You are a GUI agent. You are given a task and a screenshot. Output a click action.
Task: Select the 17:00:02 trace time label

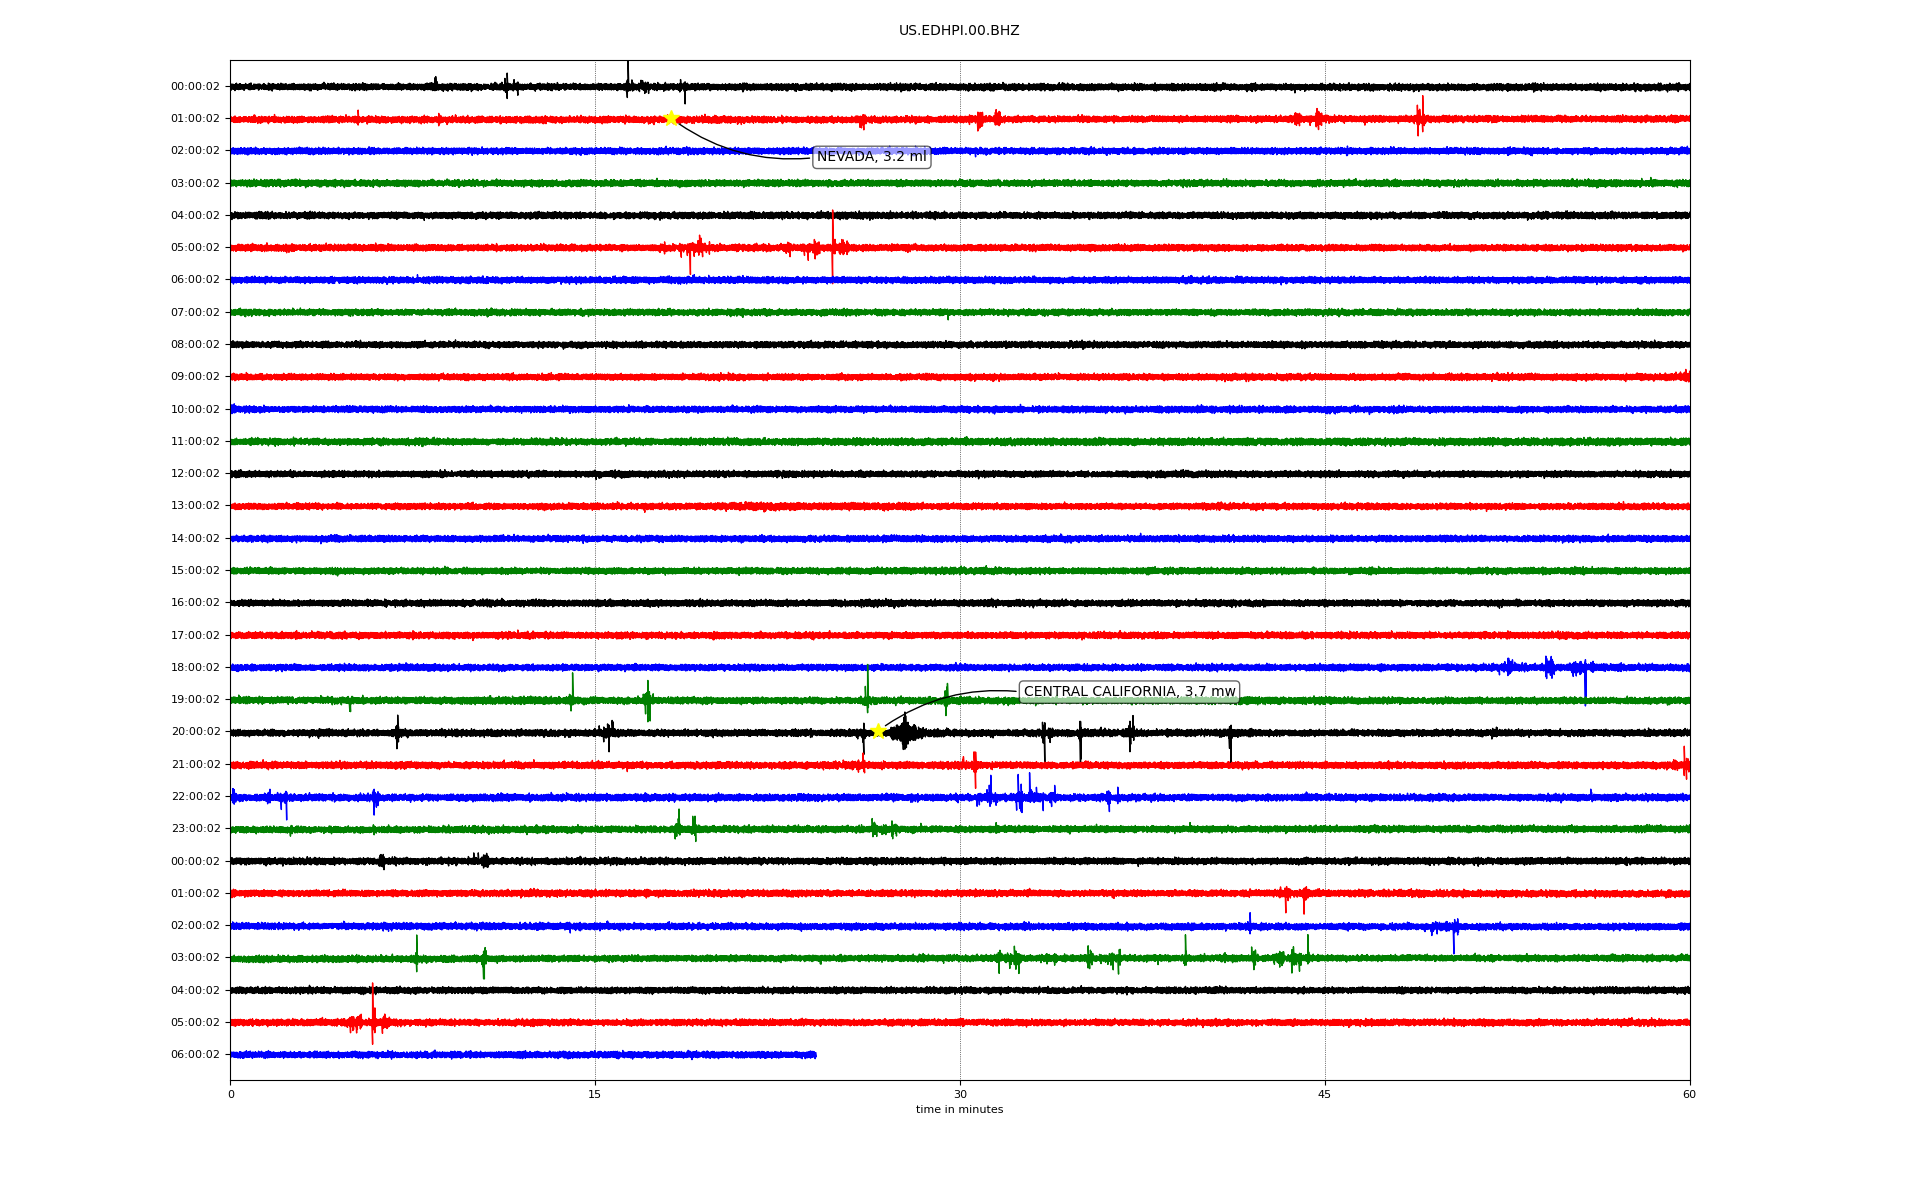[x=195, y=636]
